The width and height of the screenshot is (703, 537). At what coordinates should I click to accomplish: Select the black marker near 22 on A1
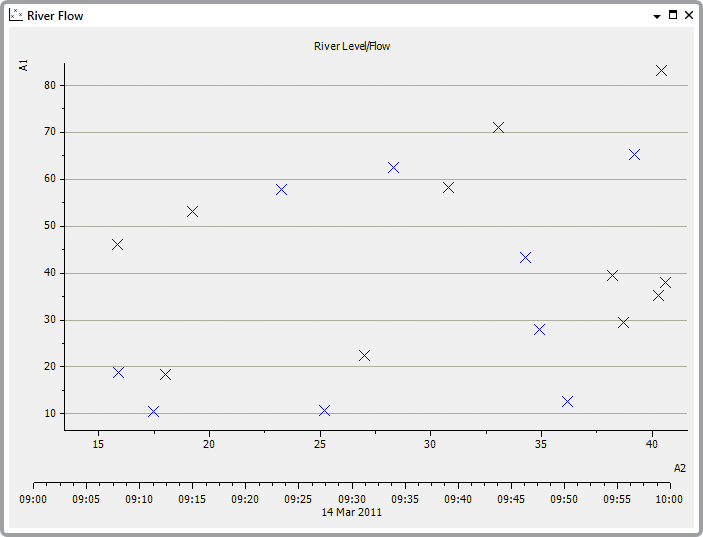click(364, 355)
